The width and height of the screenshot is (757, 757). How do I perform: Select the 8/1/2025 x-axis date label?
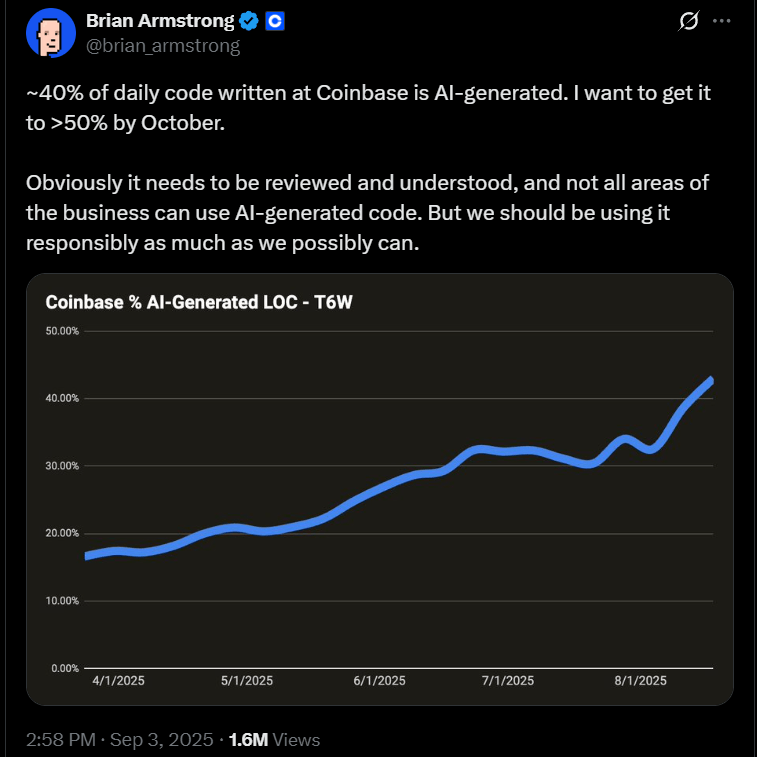(x=641, y=681)
